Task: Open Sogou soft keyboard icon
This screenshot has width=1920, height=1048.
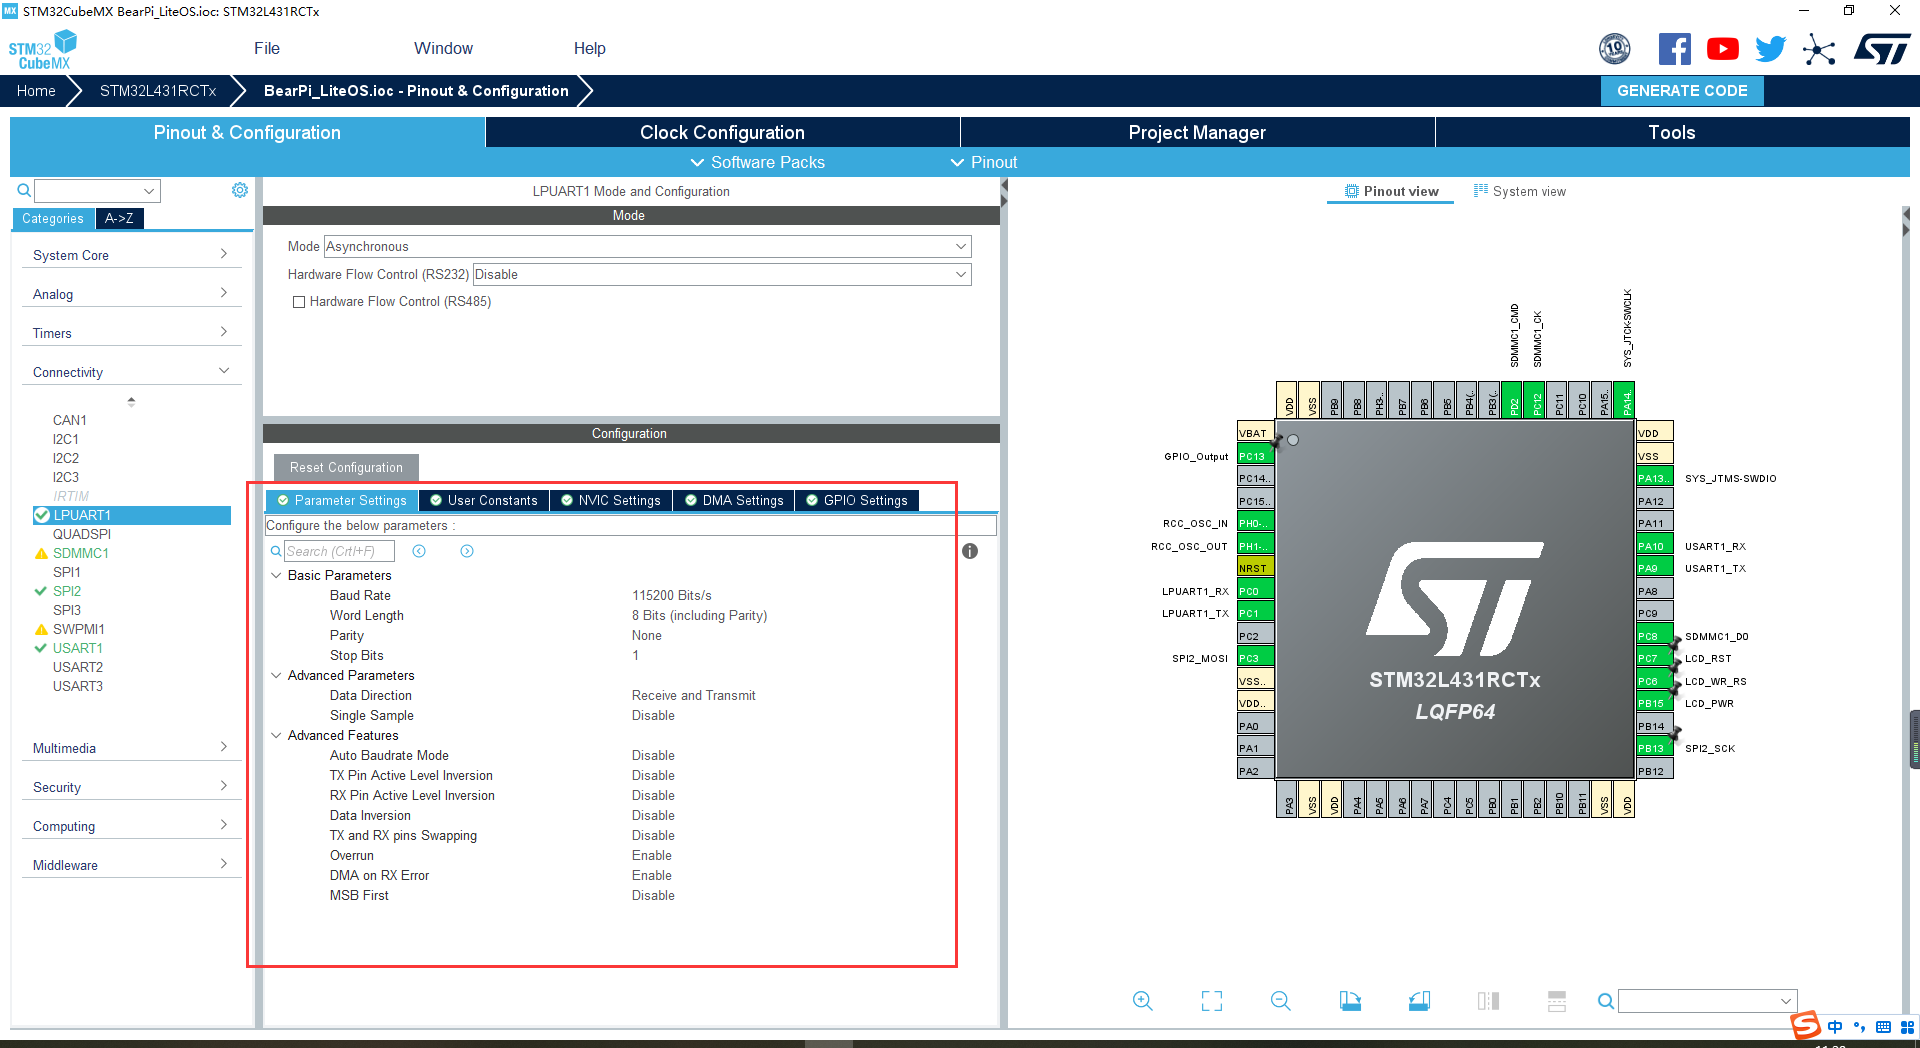Action: pos(1883,1027)
